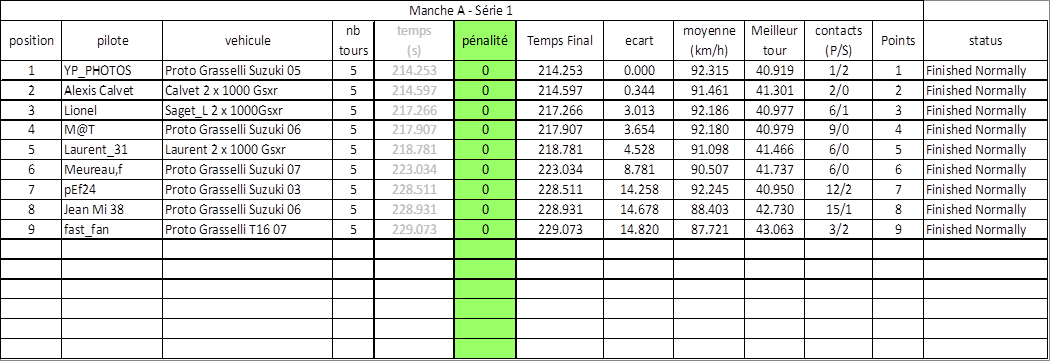Image resolution: width=1050 pixels, height=361 pixels.
Task: Select the contacts cell showing 12/2
Action: point(838,190)
